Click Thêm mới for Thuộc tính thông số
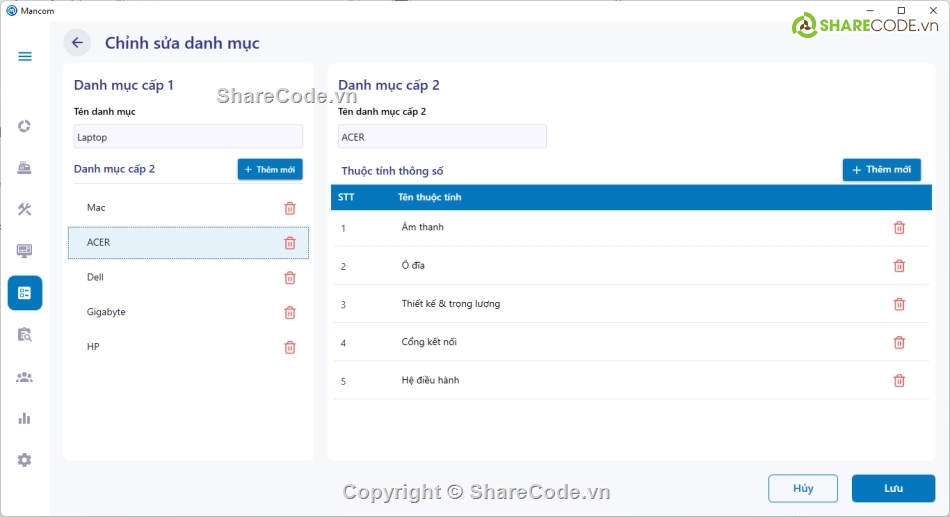The width and height of the screenshot is (950, 517). [x=881, y=170]
